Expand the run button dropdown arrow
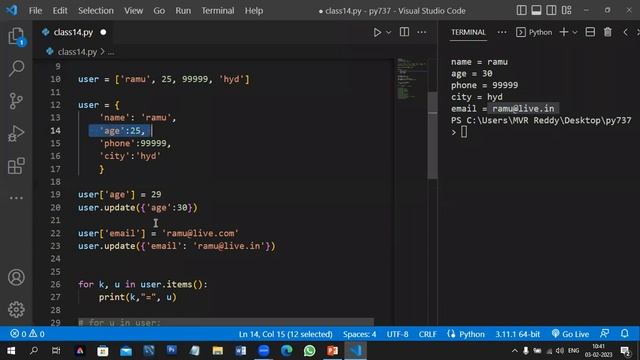This screenshot has height=360, width=640. coord(389,32)
